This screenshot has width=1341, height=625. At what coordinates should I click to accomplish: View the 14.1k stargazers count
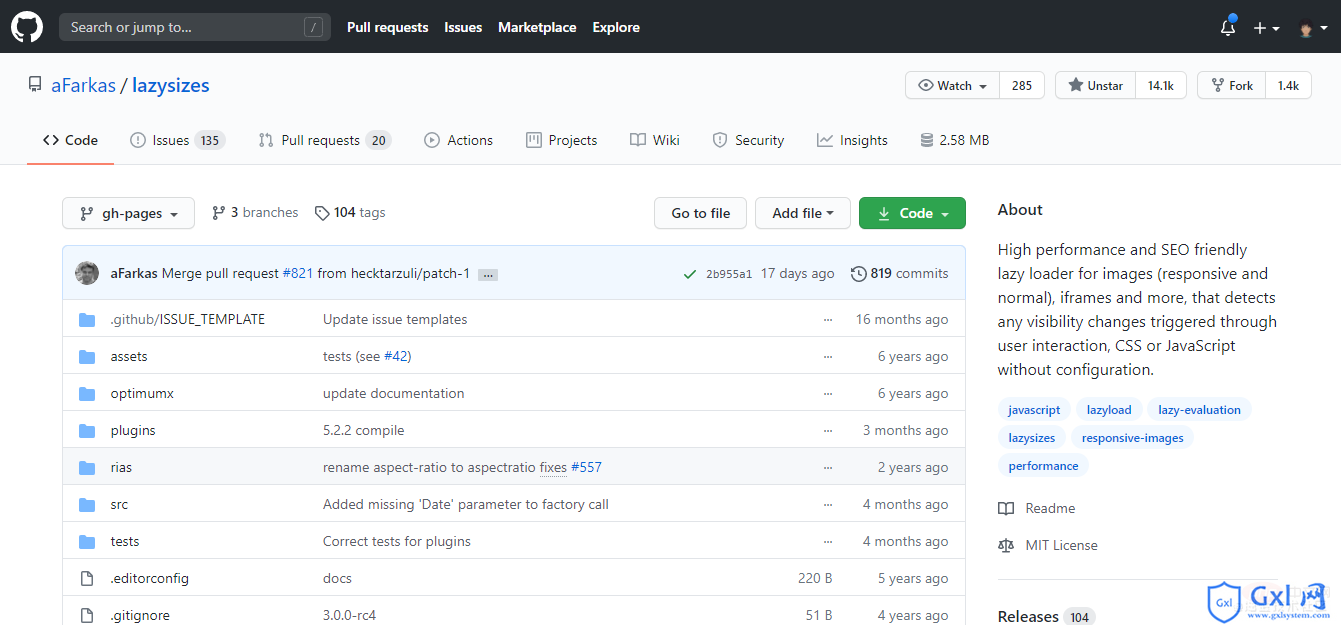point(1161,86)
